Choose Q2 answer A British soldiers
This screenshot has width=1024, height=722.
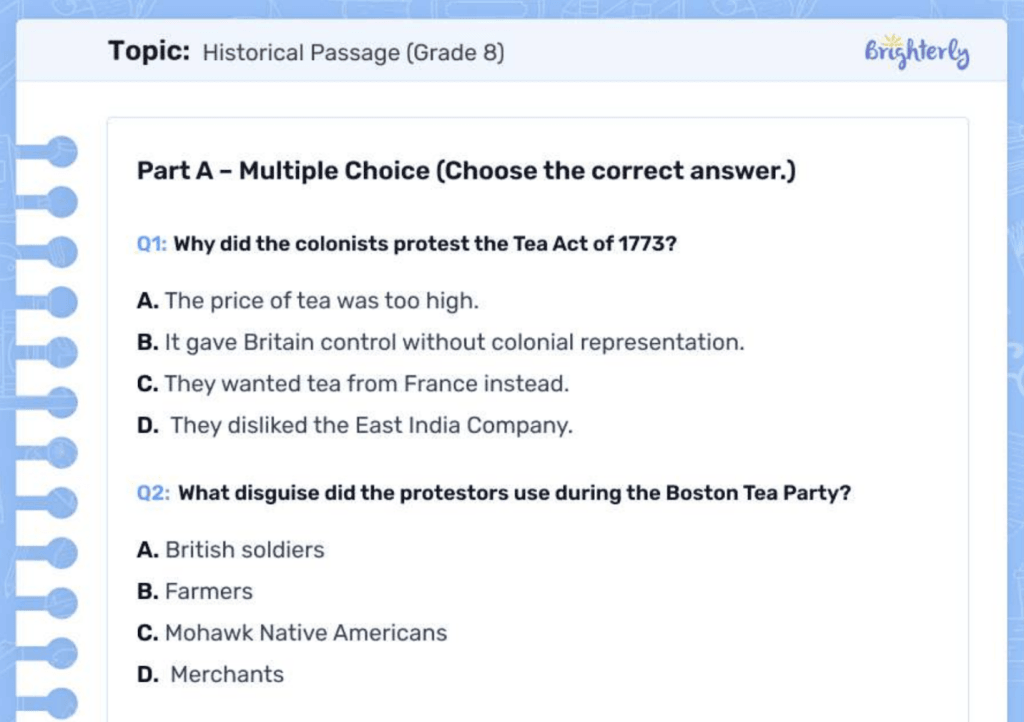231,550
